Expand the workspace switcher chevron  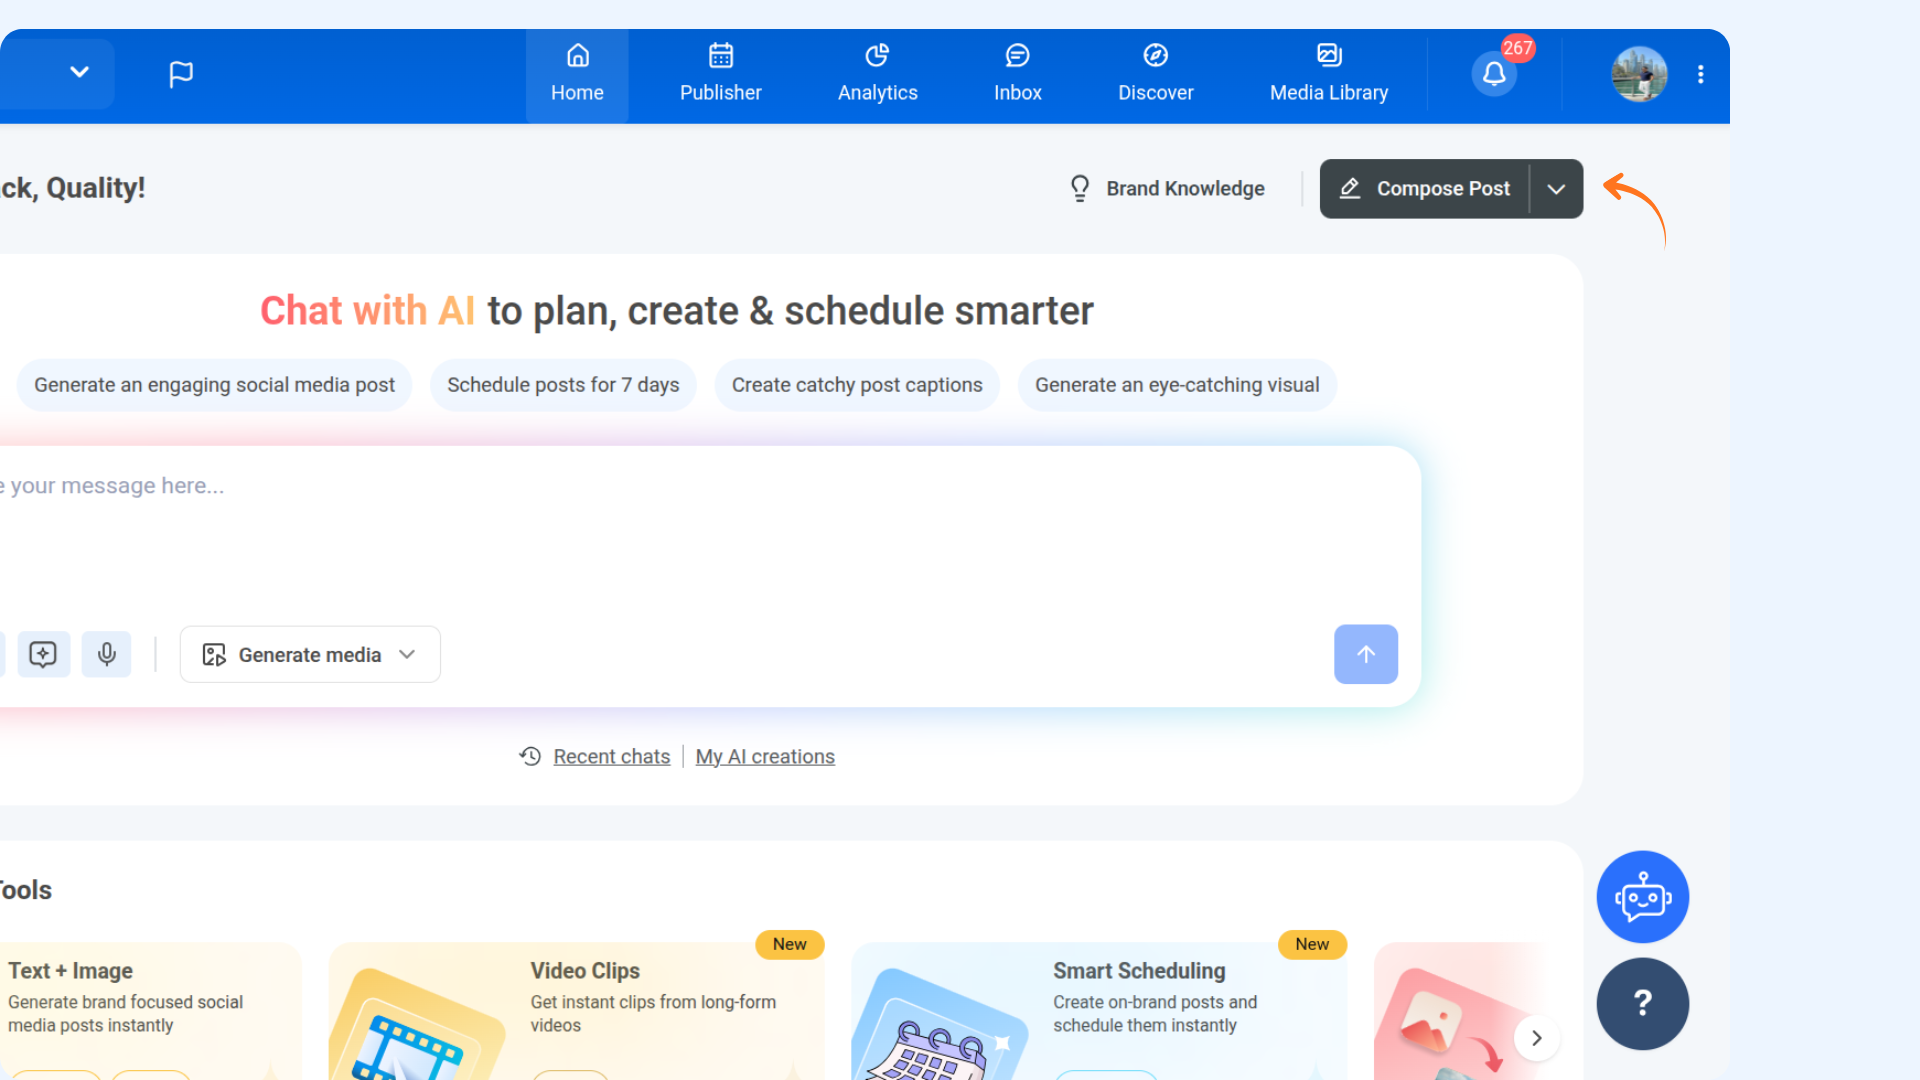(x=79, y=72)
